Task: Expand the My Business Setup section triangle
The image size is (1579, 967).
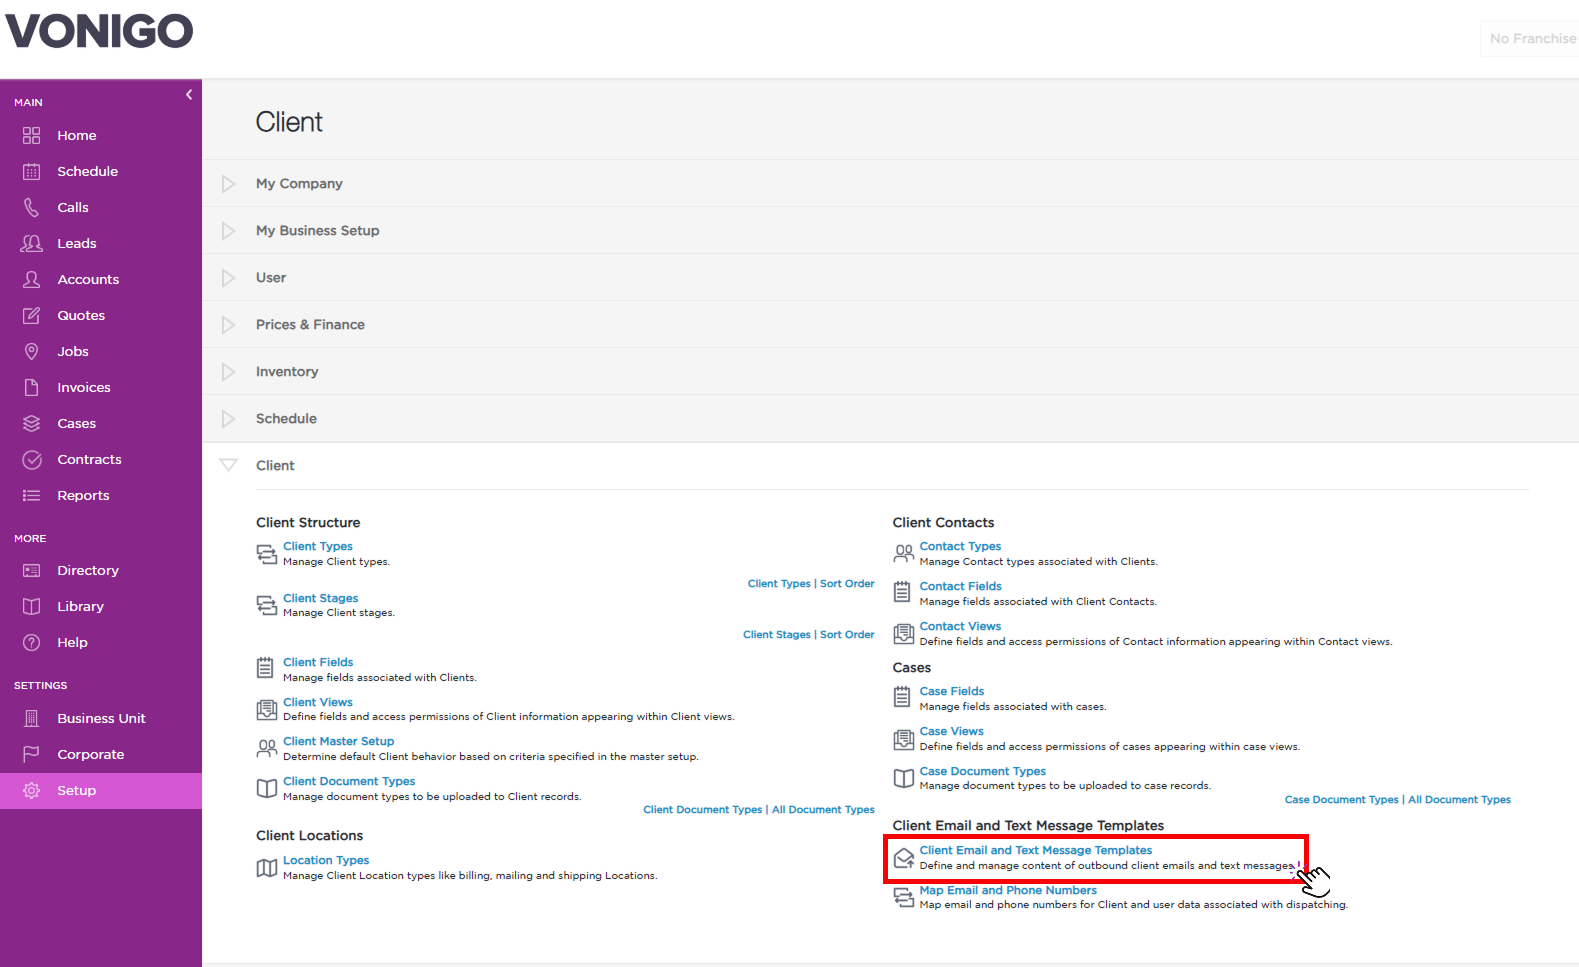Action: (228, 231)
